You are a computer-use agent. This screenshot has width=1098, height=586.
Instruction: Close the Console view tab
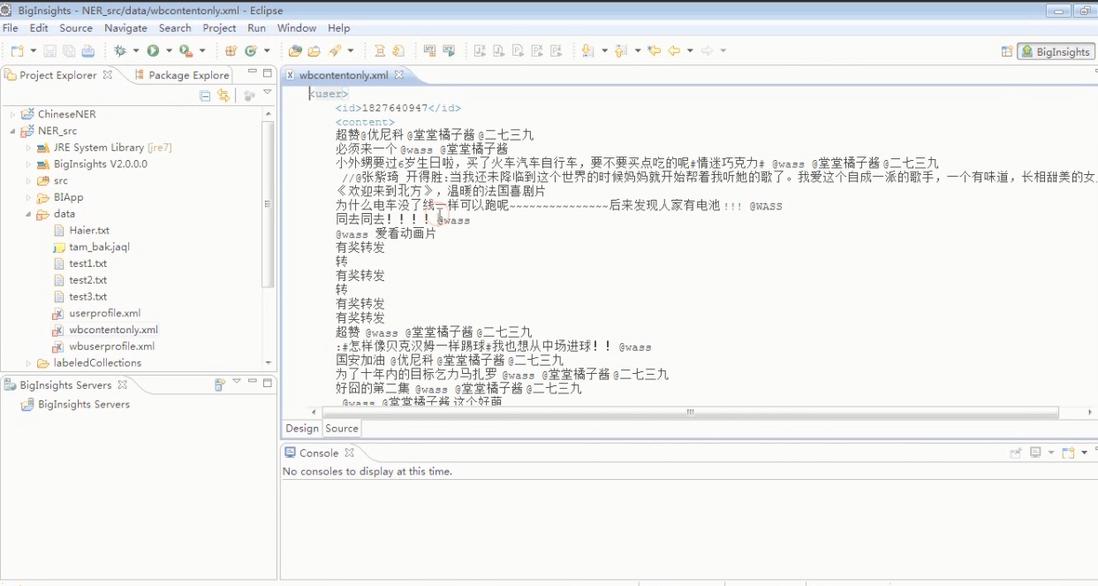click(349, 453)
